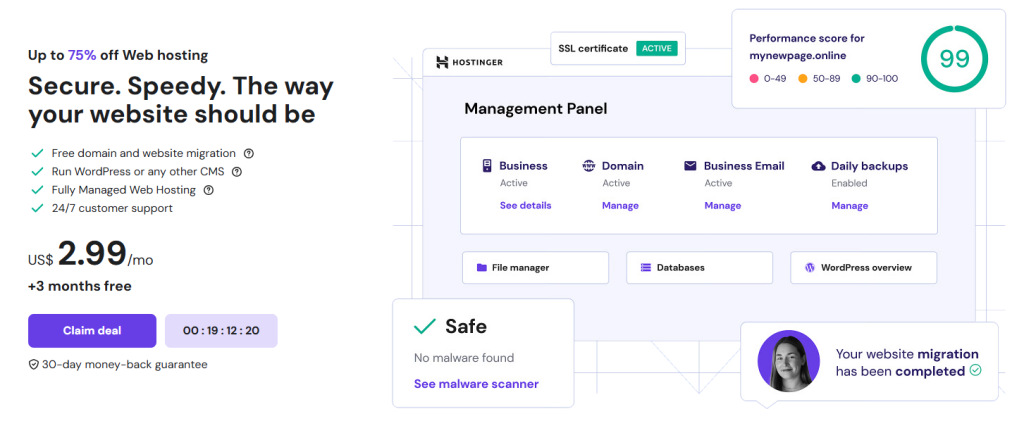Click 'Enabled' status under Daily backups

point(849,184)
